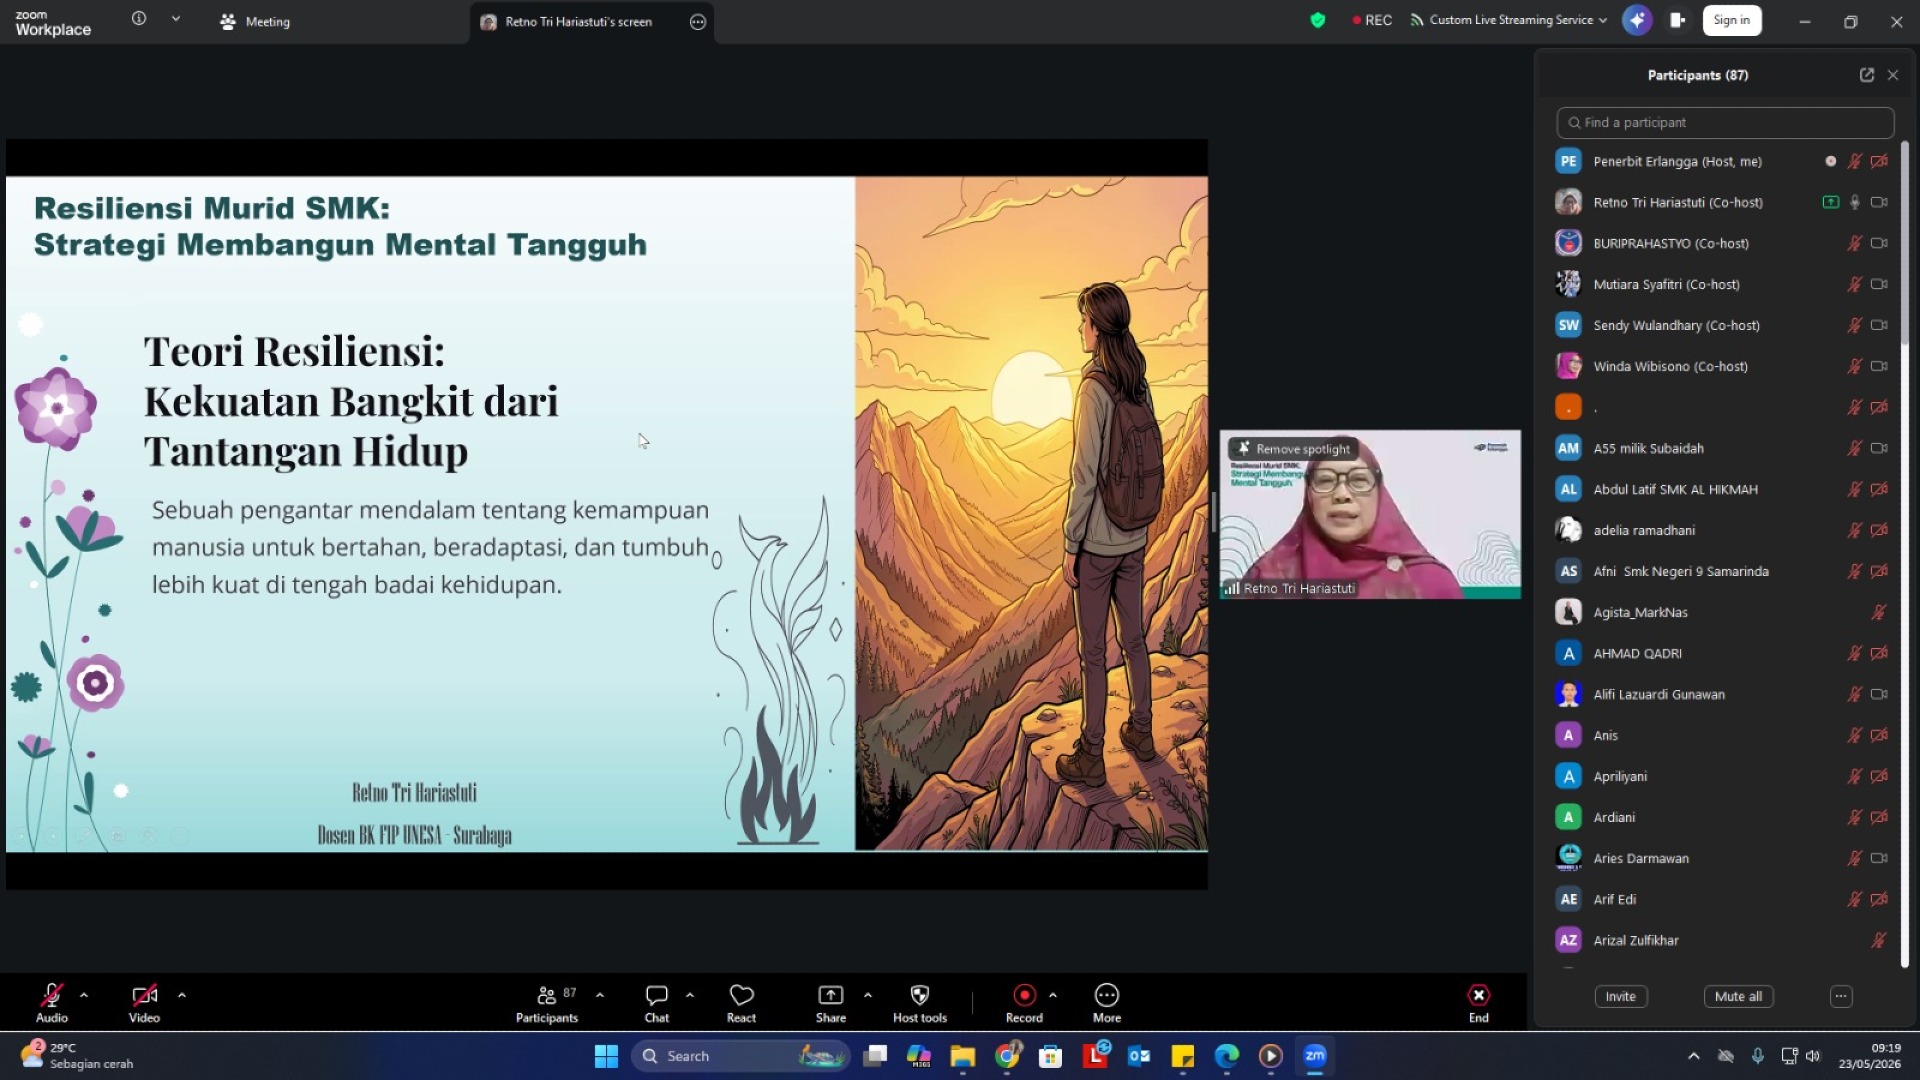Click the Zoom icon on the taskbar
This screenshot has height=1080, width=1920.
click(1315, 1056)
